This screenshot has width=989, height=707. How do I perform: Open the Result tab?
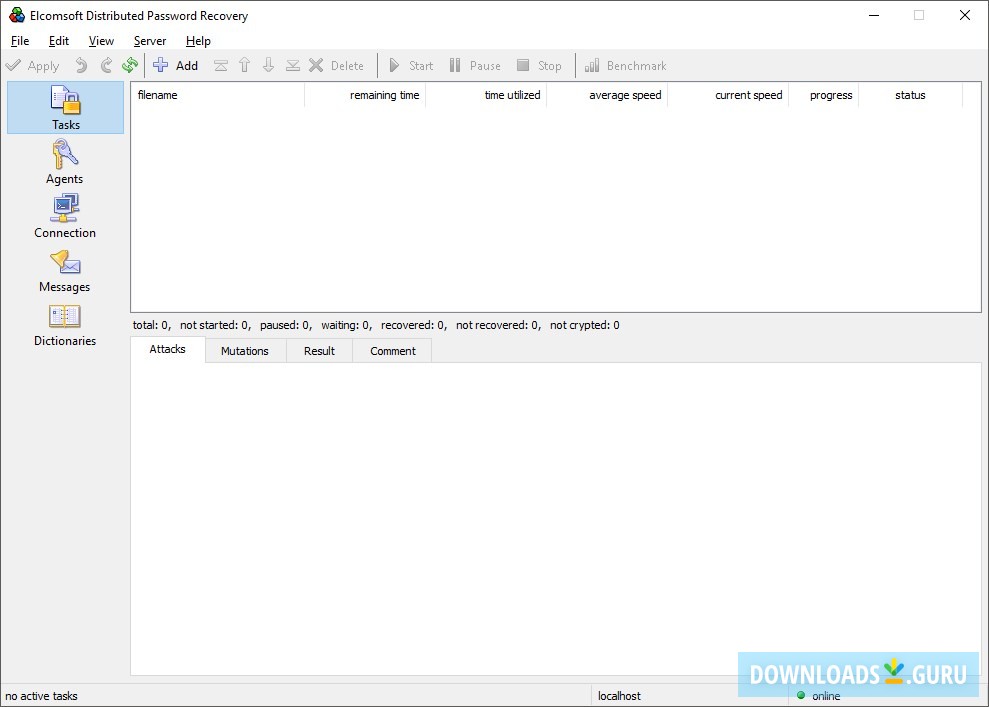319,351
